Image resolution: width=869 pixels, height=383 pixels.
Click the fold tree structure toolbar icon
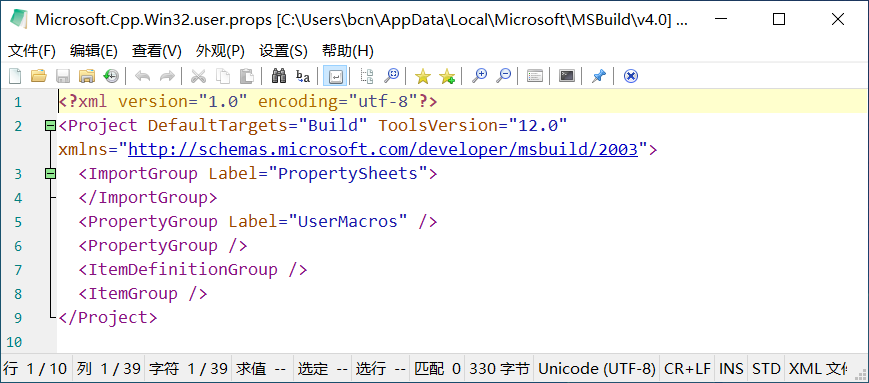pyautogui.click(x=367, y=76)
